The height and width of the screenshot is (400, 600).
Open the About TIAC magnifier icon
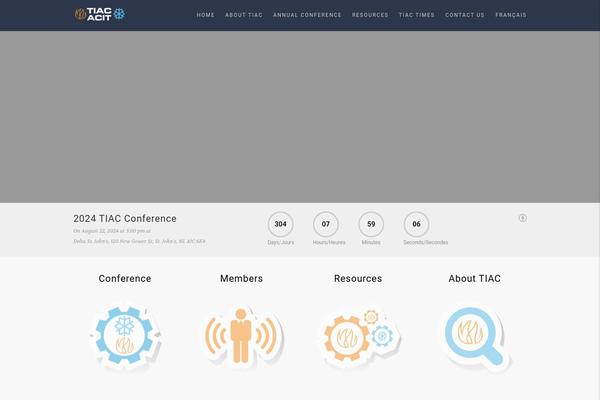pyautogui.click(x=476, y=338)
